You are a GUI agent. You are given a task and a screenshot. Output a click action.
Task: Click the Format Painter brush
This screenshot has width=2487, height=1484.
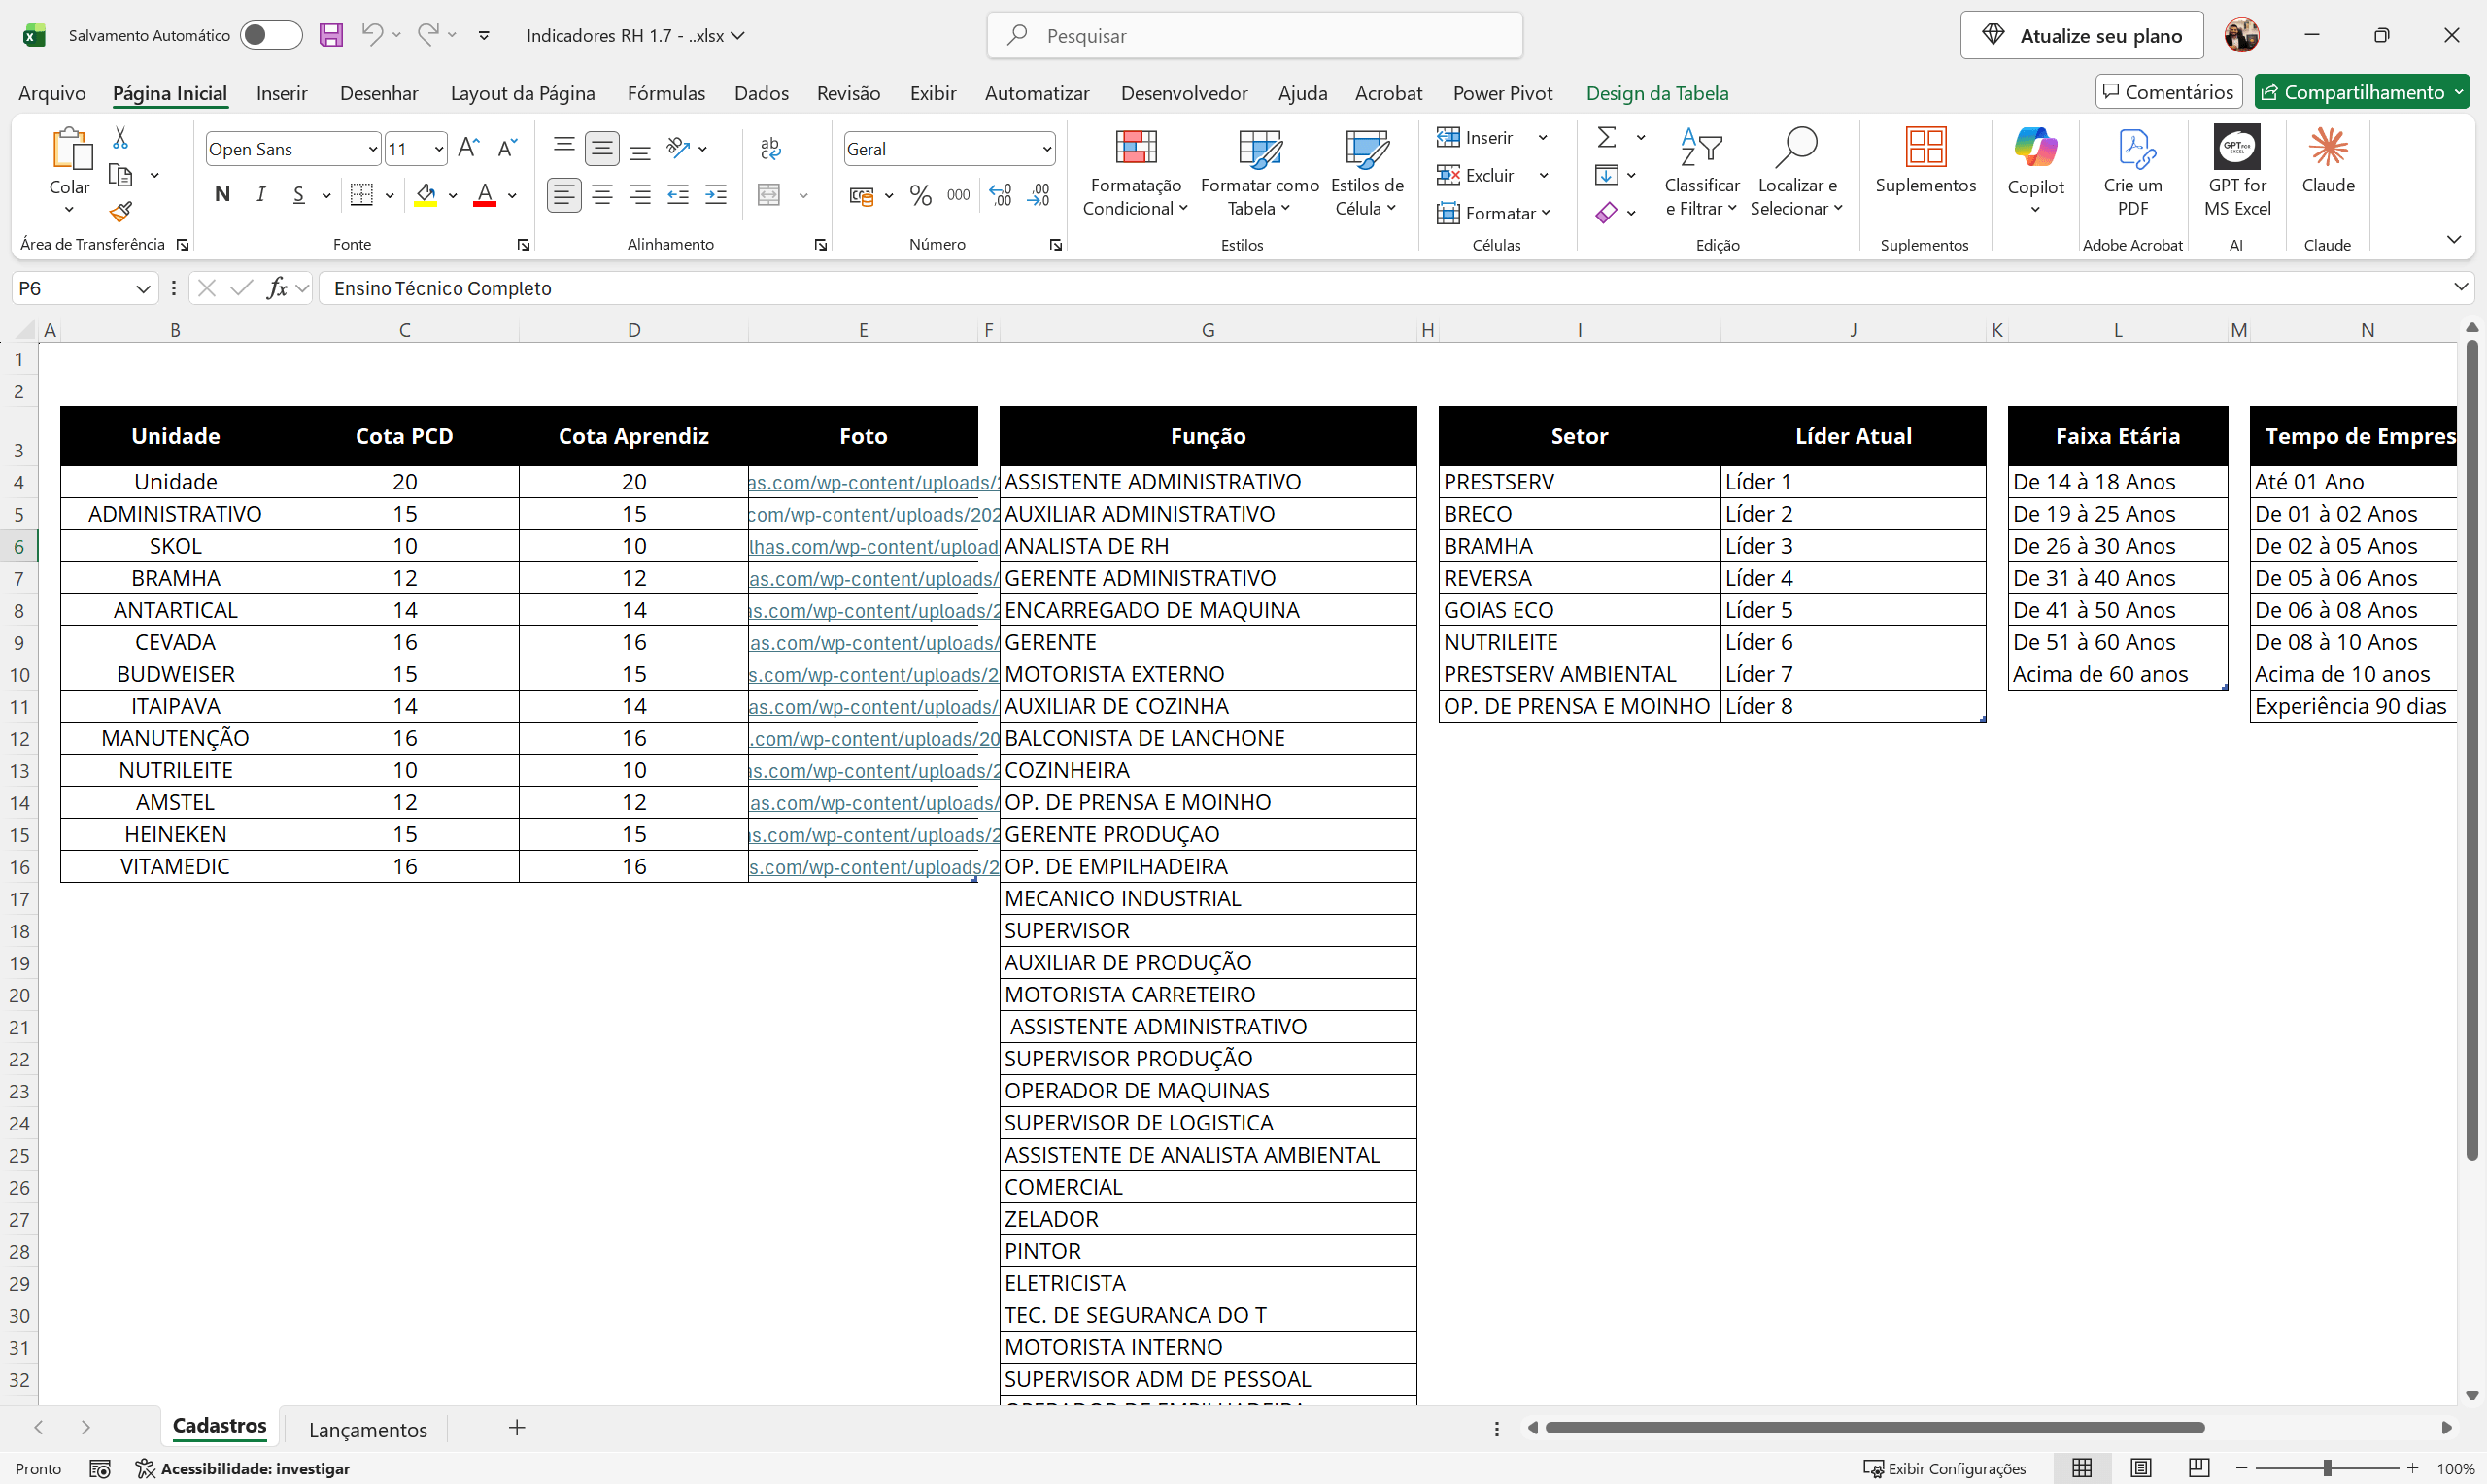point(120,211)
